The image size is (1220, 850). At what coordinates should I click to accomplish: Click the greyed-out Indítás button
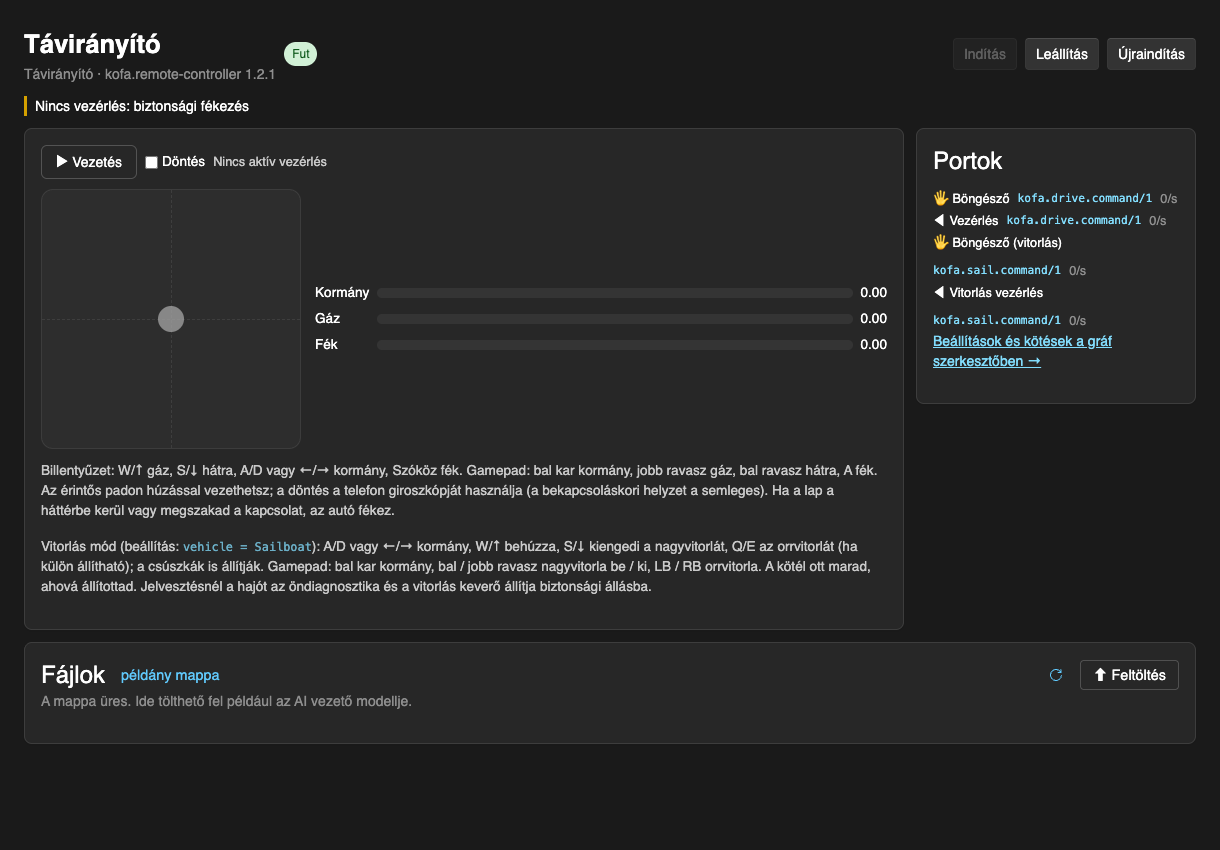point(985,54)
